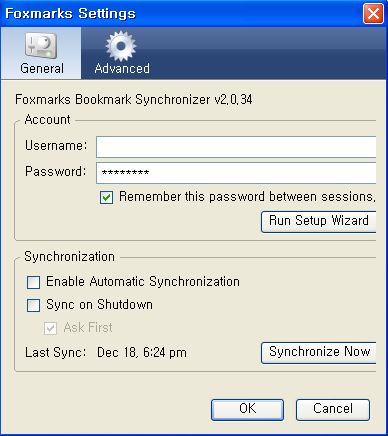388x436 pixels.
Task: Click the Foxmarks Bookmark Synchronizer version text
Action: click(x=134, y=99)
